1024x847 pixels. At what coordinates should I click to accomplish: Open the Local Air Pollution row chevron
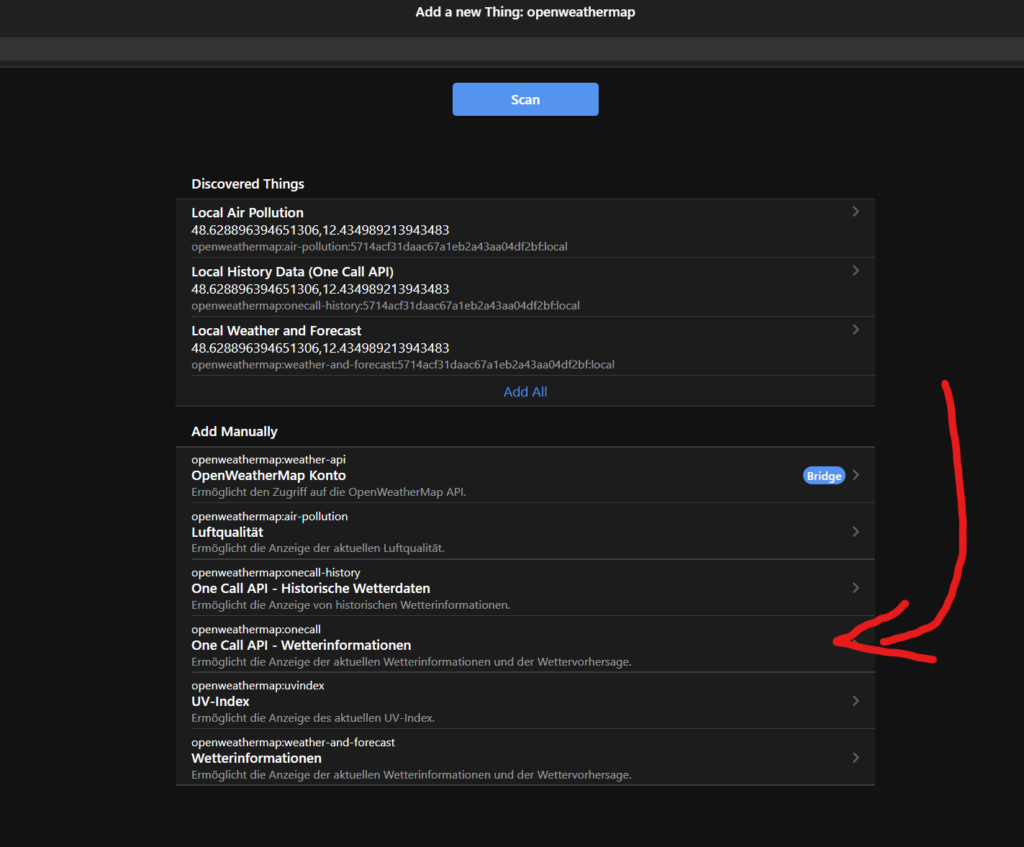(856, 212)
